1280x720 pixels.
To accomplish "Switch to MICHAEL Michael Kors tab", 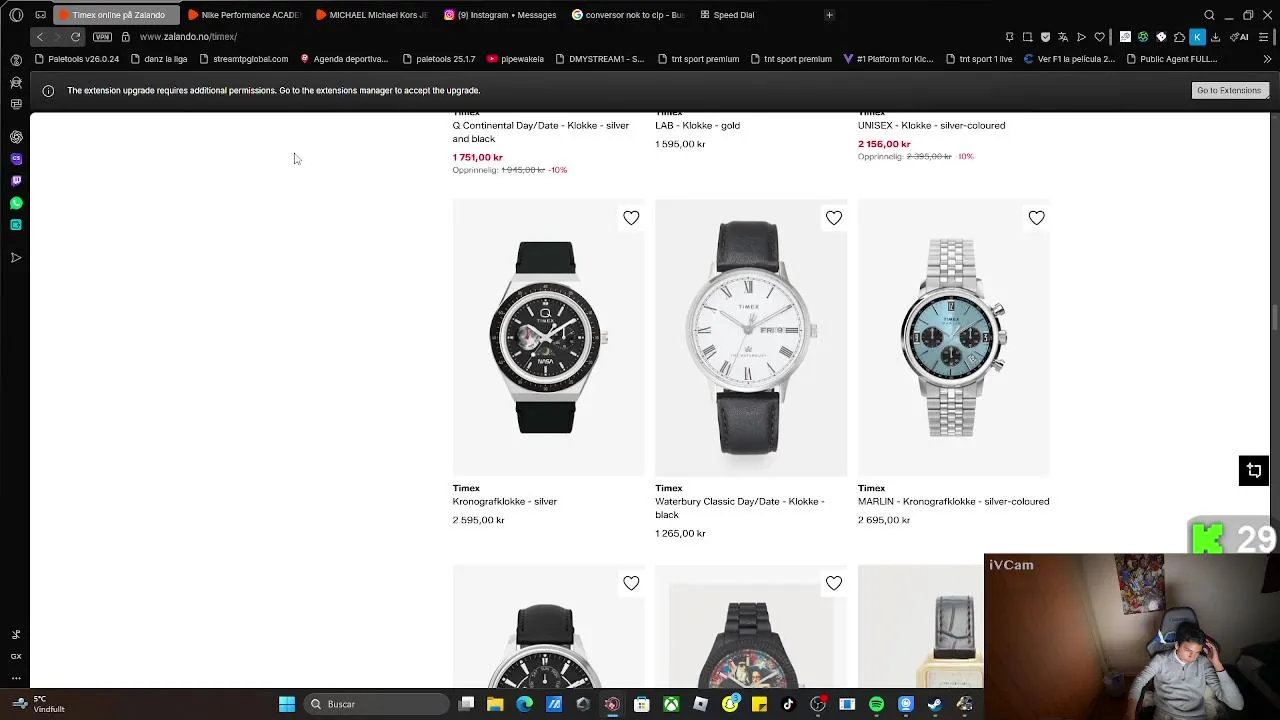I will (372, 15).
